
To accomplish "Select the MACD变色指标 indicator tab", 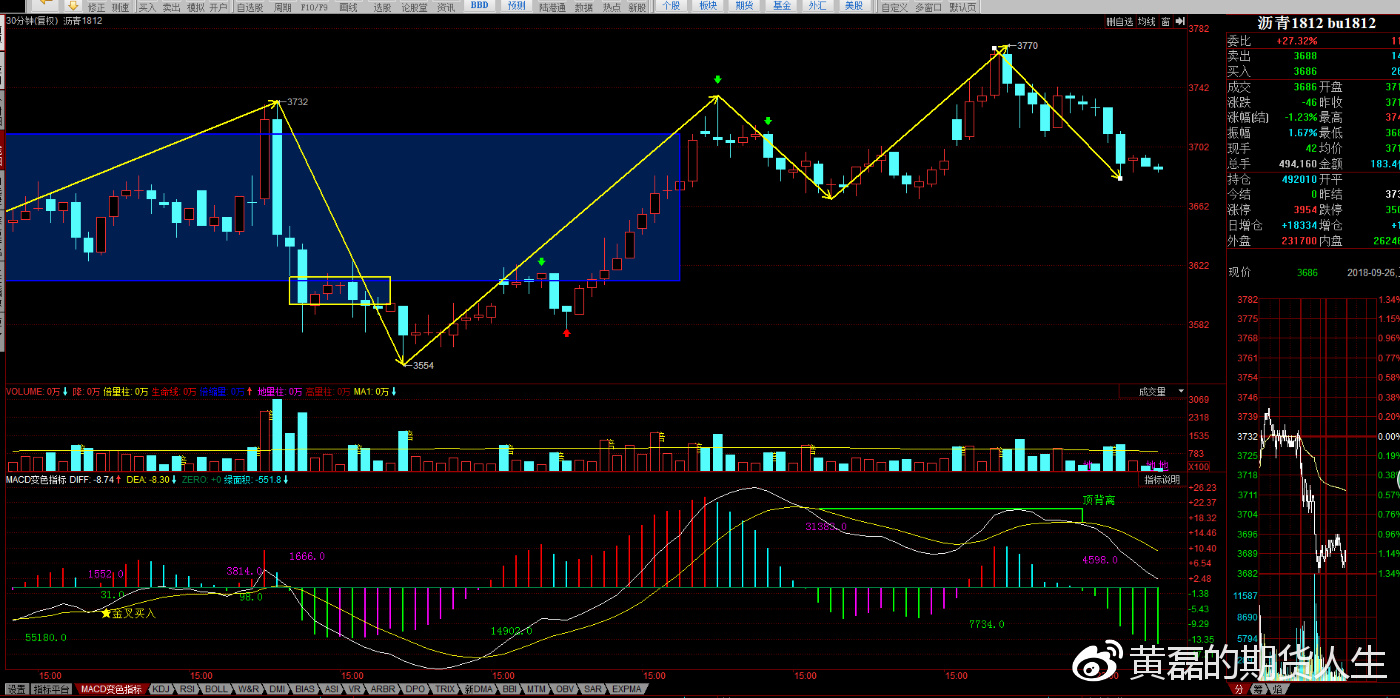I will point(111,689).
